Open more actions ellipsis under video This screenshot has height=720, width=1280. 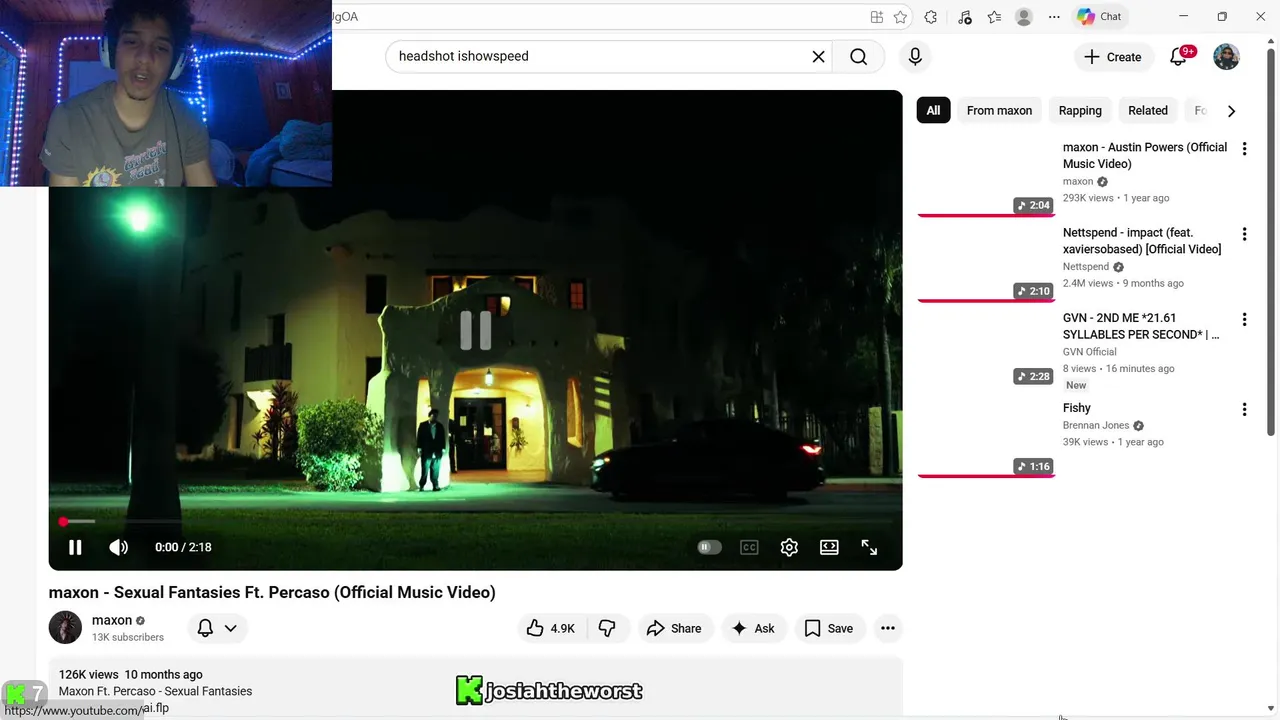(x=887, y=628)
